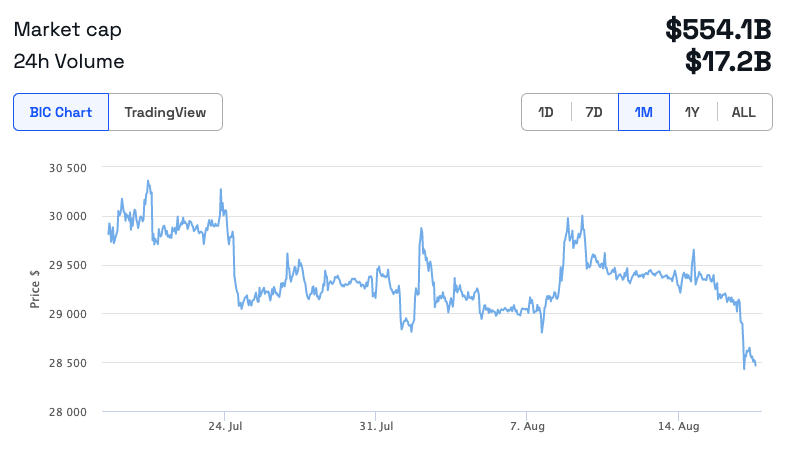Screen dimensions: 791x459
Task: Click the $17.2B 24h volume value
Action: click(728, 62)
